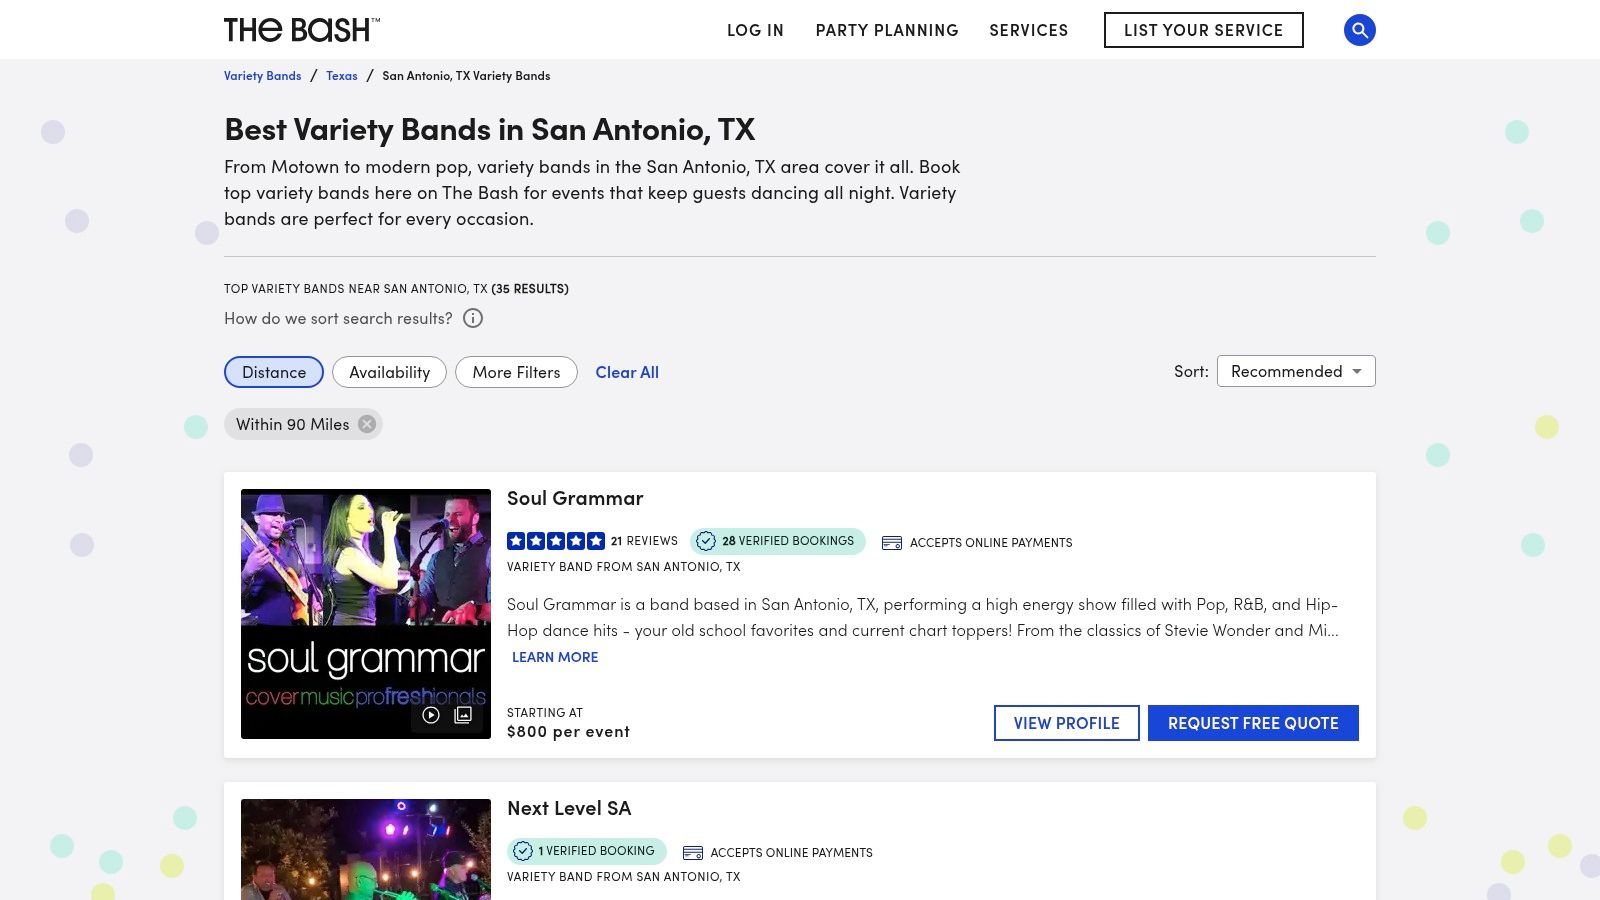Click Soul Grammar's five-star rating

coord(555,540)
